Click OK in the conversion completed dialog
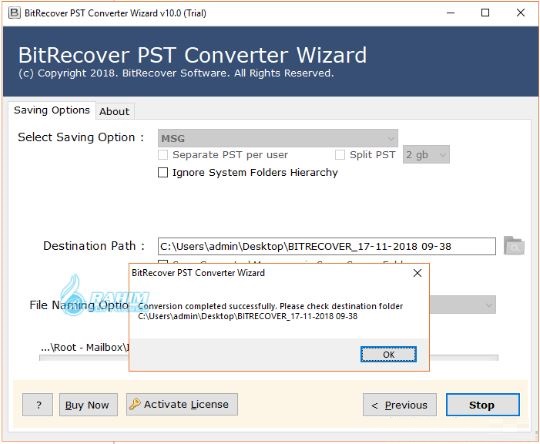The height and width of the screenshot is (444, 540). (x=388, y=354)
